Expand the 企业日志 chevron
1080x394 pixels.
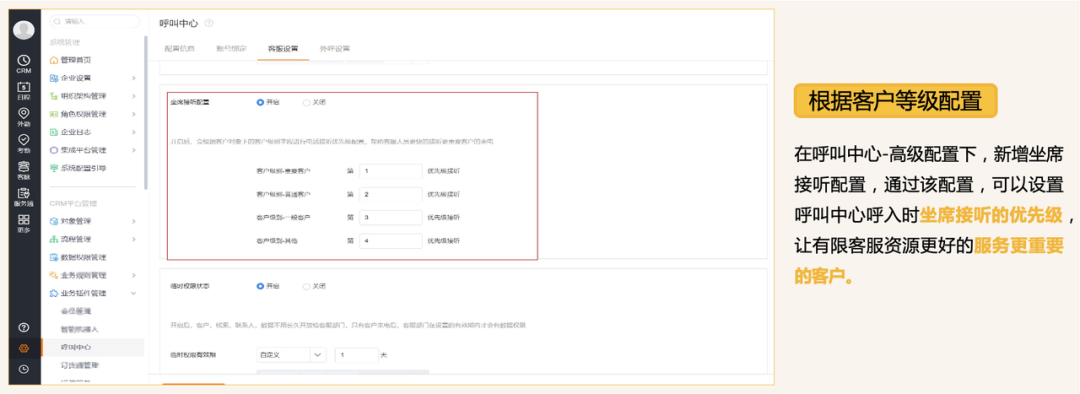tap(134, 132)
